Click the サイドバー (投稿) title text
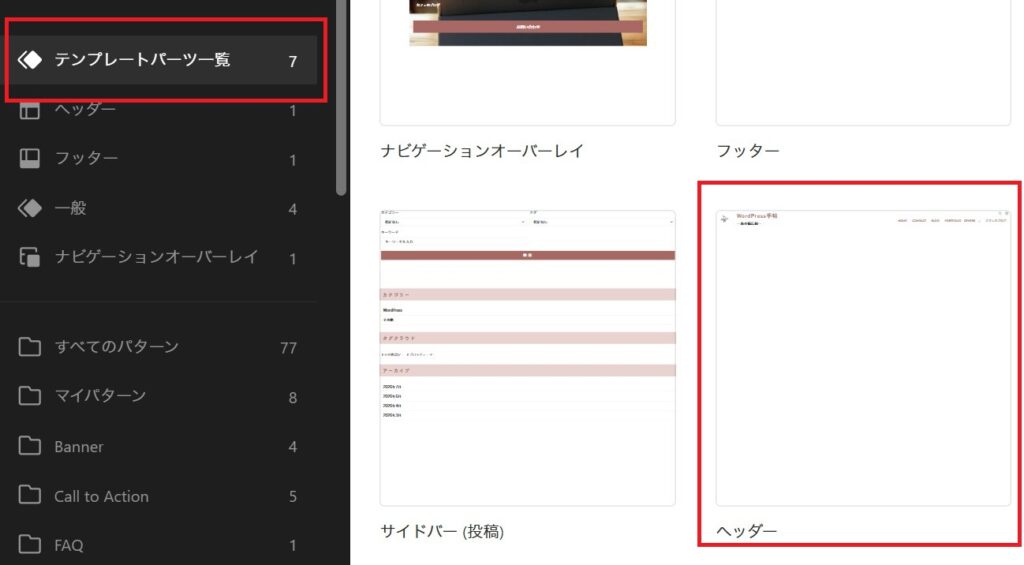Viewport: 1024px width, 565px height. [442, 532]
